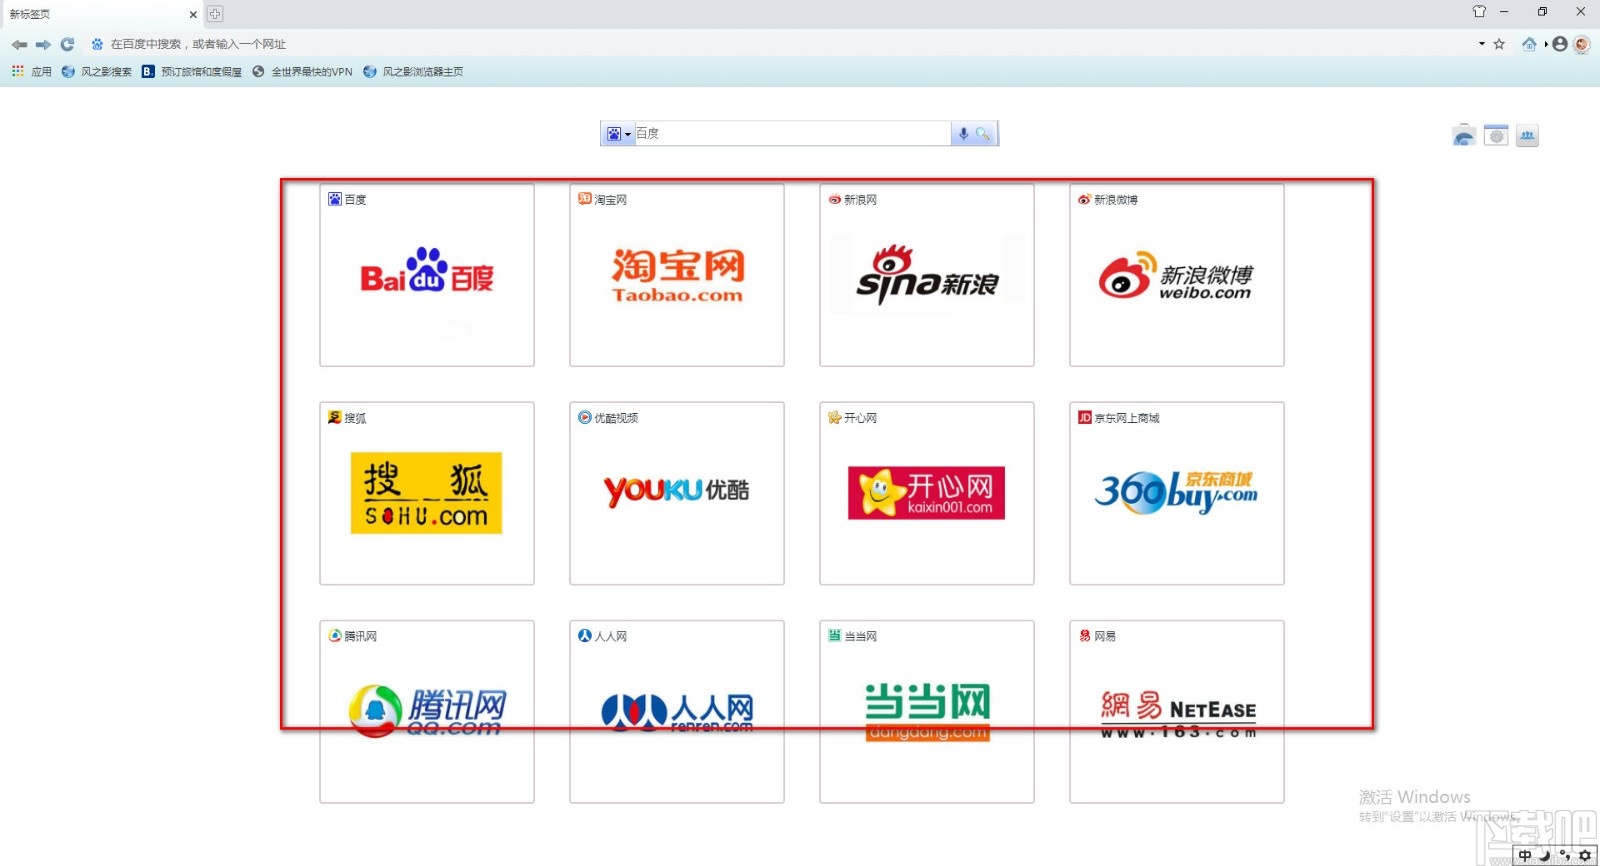Submit search with the magnifier icon

tap(984, 134)
